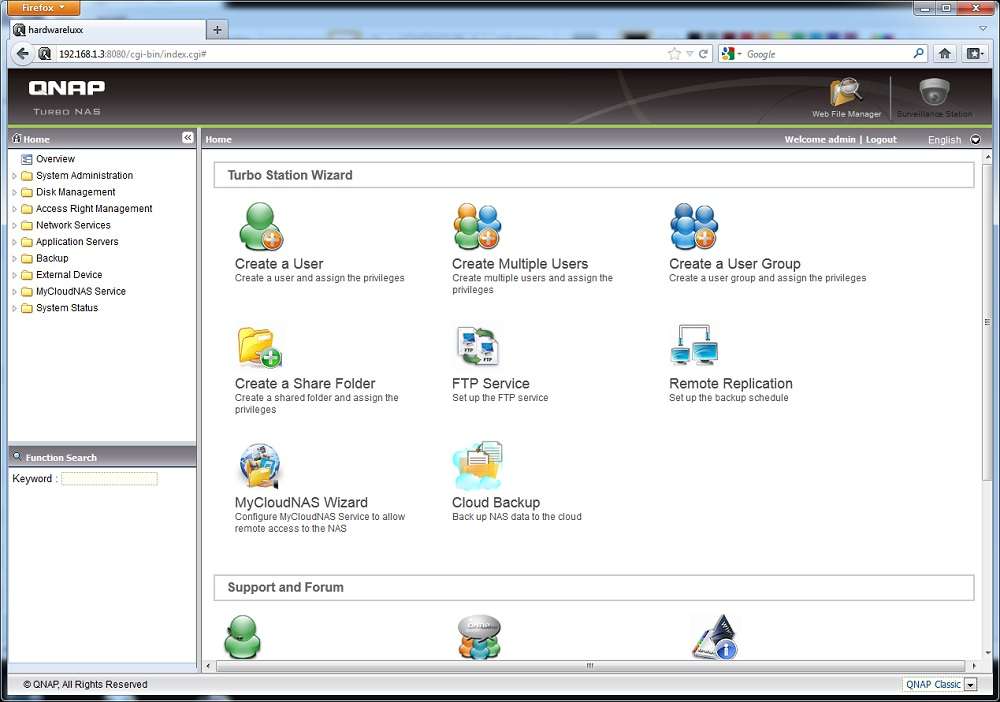Image resolution: width=1000 pixels, height=702 pixels.
Task: Click the QNAP Turbo NAS logo
Action: (67, 97)
